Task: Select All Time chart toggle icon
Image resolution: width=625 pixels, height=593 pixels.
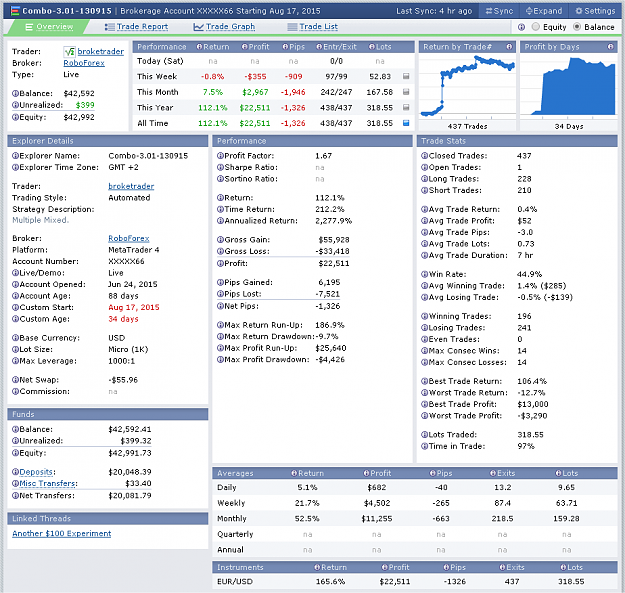Action: pyautogui.click(x=406, y=123)
